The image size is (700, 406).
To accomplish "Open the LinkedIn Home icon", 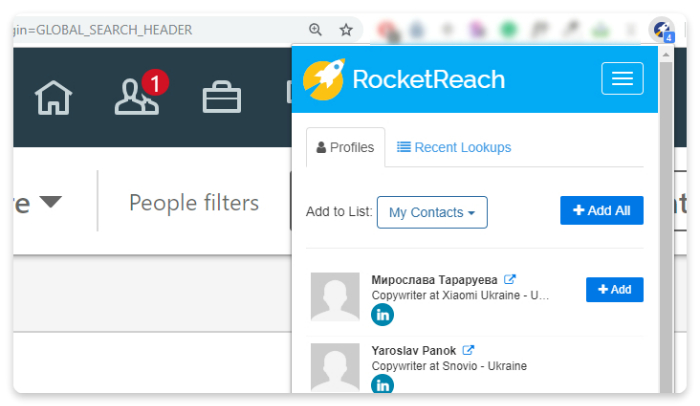I will pos(53,97).
